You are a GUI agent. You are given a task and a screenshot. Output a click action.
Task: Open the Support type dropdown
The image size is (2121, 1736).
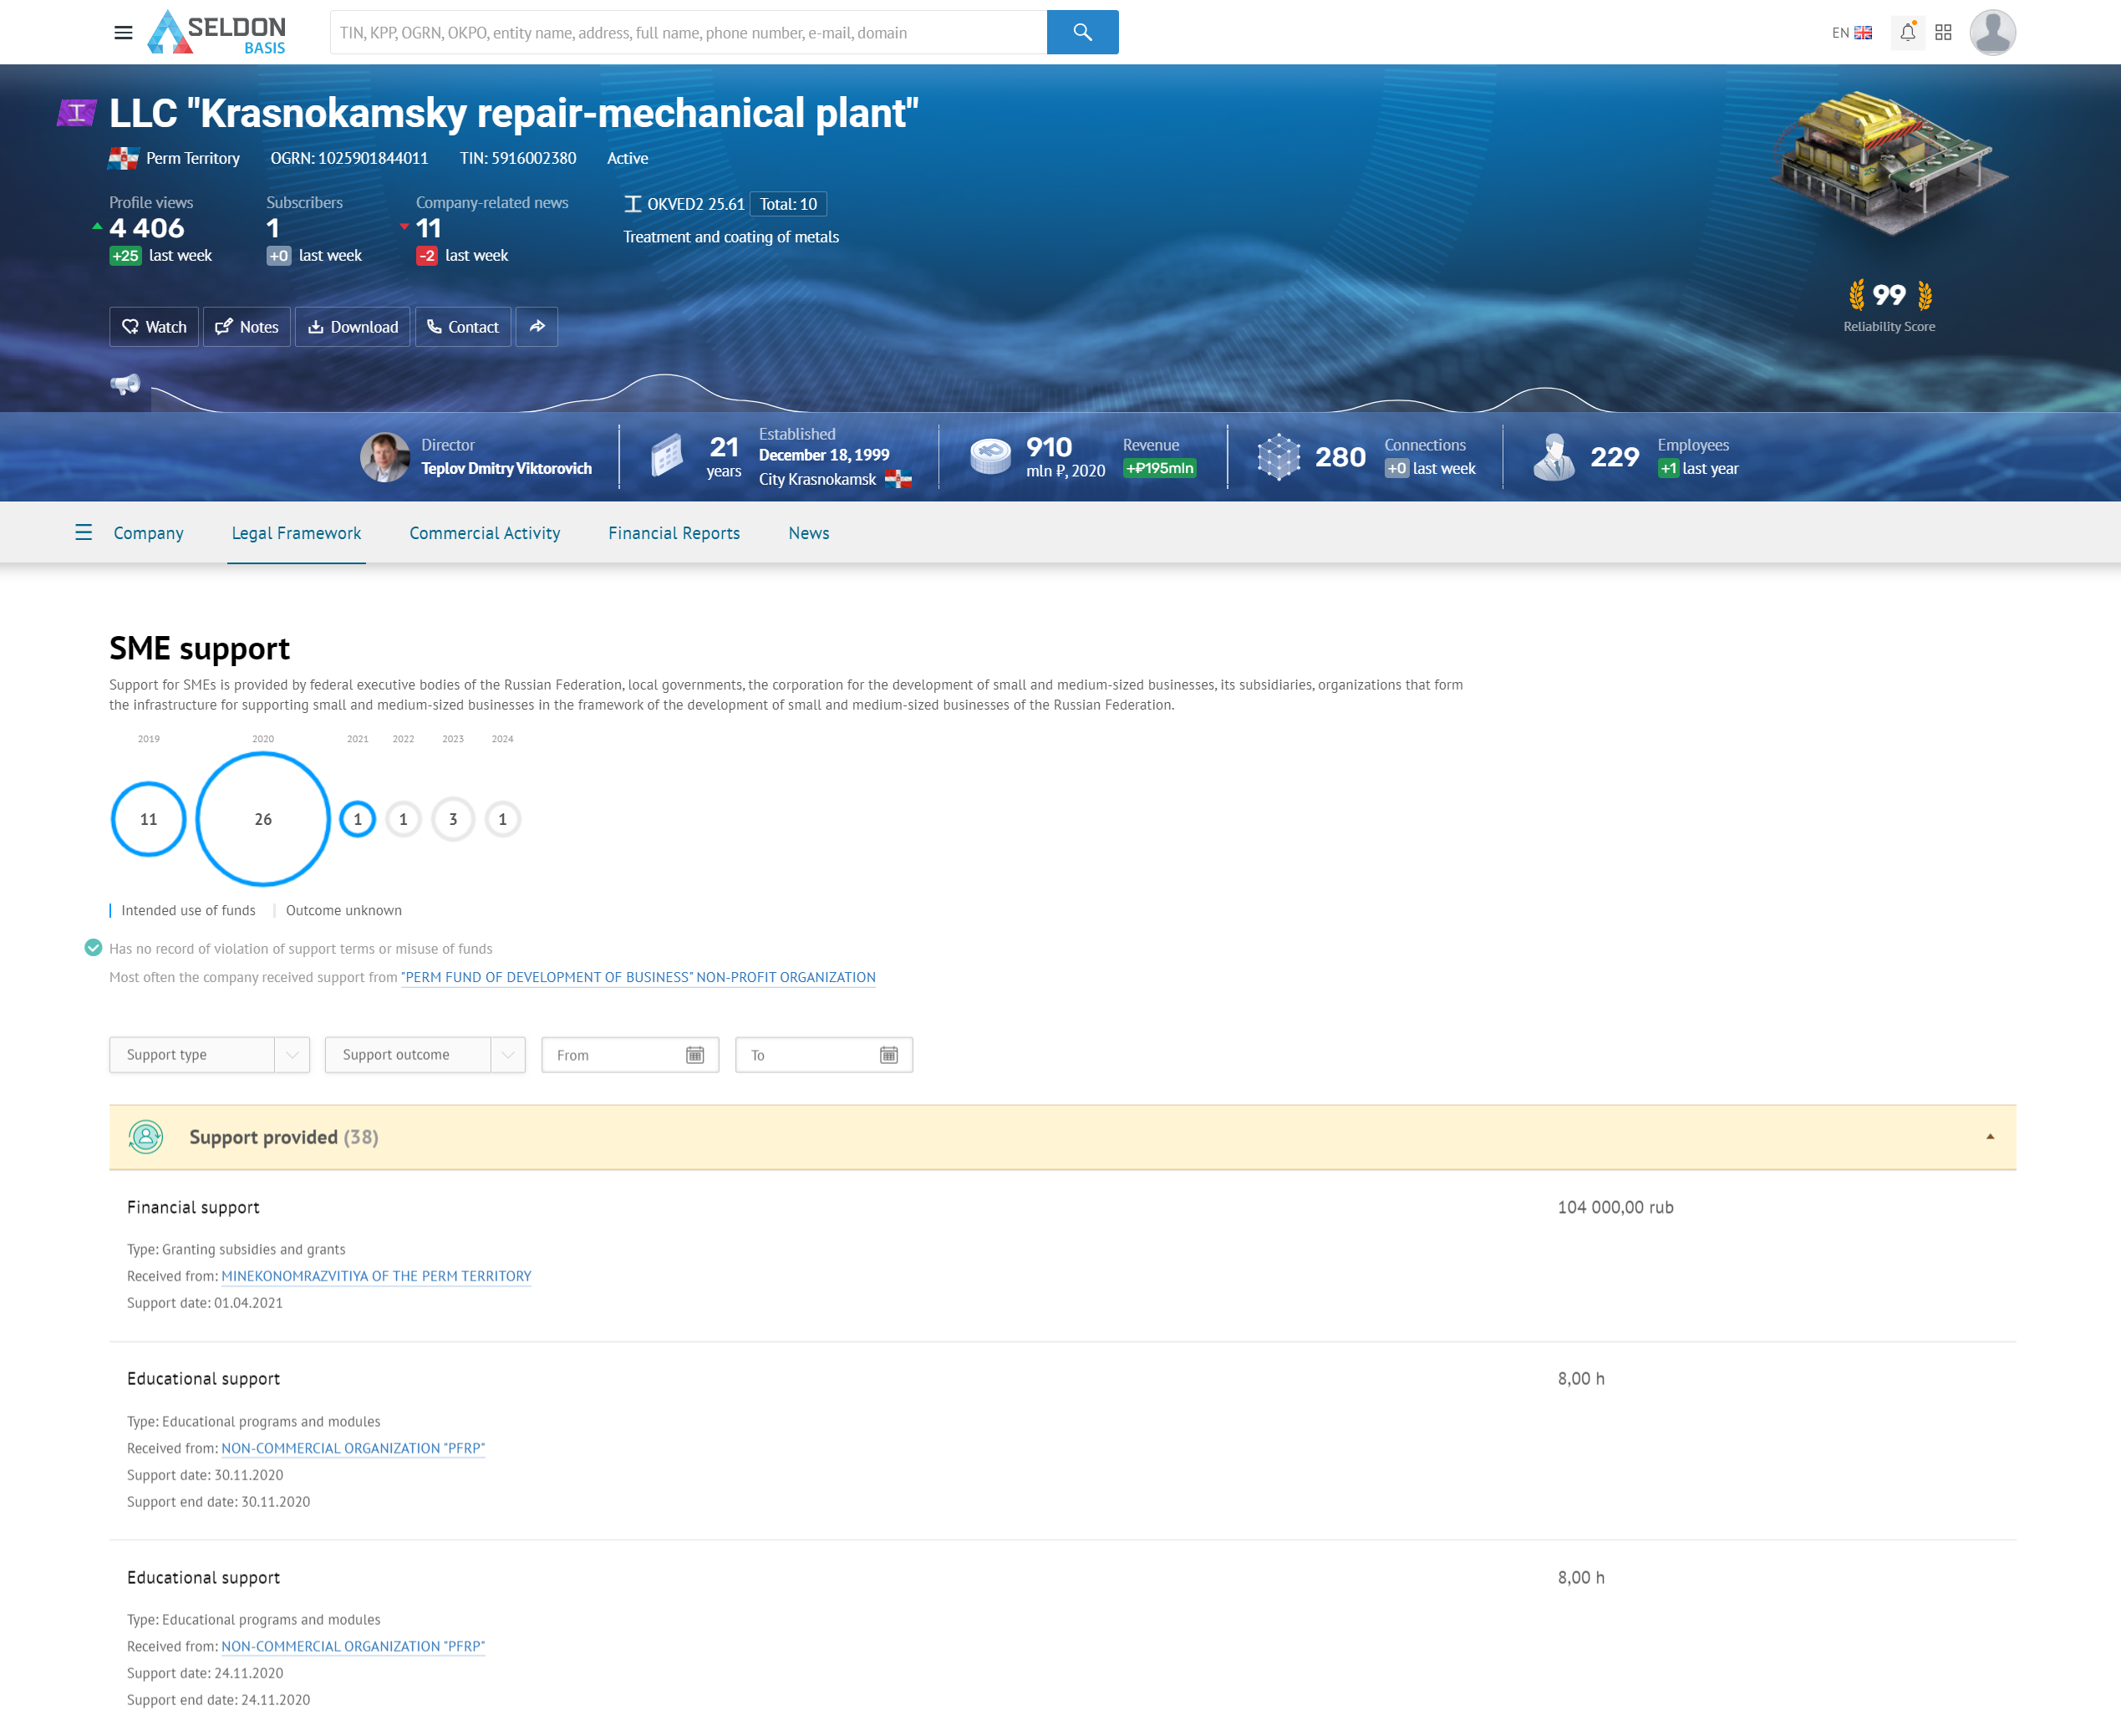(209, 1055)
